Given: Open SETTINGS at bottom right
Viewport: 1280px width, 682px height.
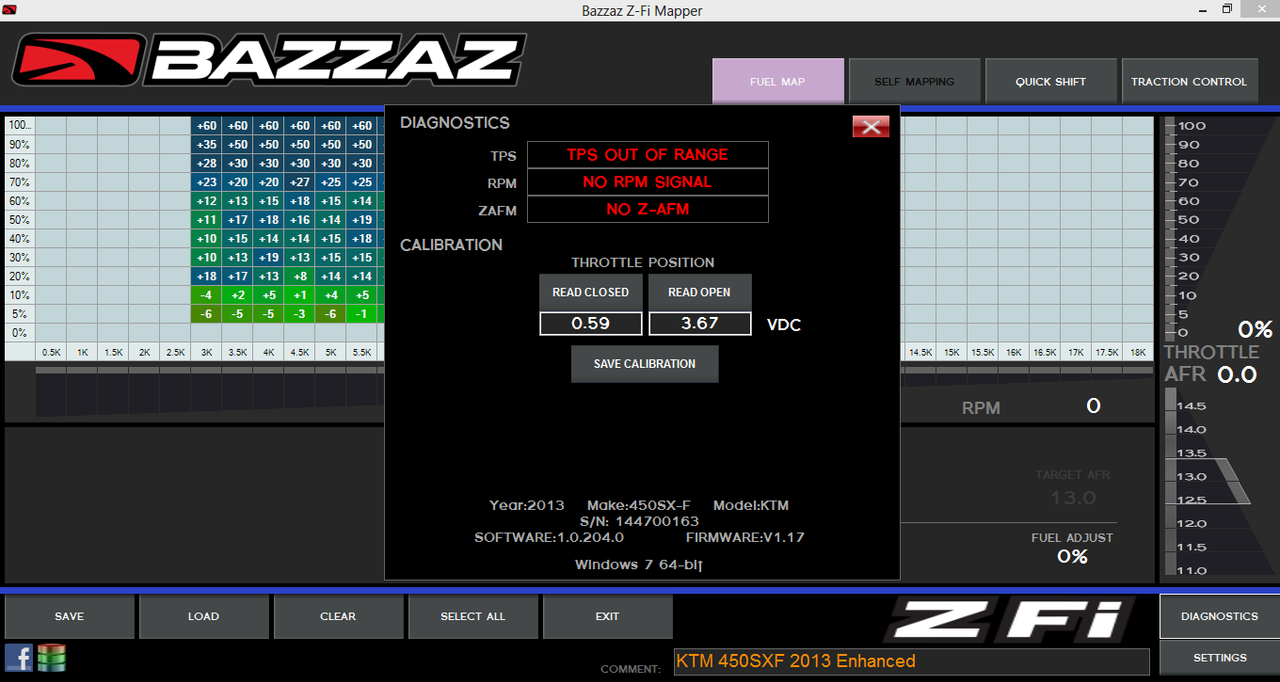Looking at the screenshot, I should pyautogui.click(x=1220, y=658).
